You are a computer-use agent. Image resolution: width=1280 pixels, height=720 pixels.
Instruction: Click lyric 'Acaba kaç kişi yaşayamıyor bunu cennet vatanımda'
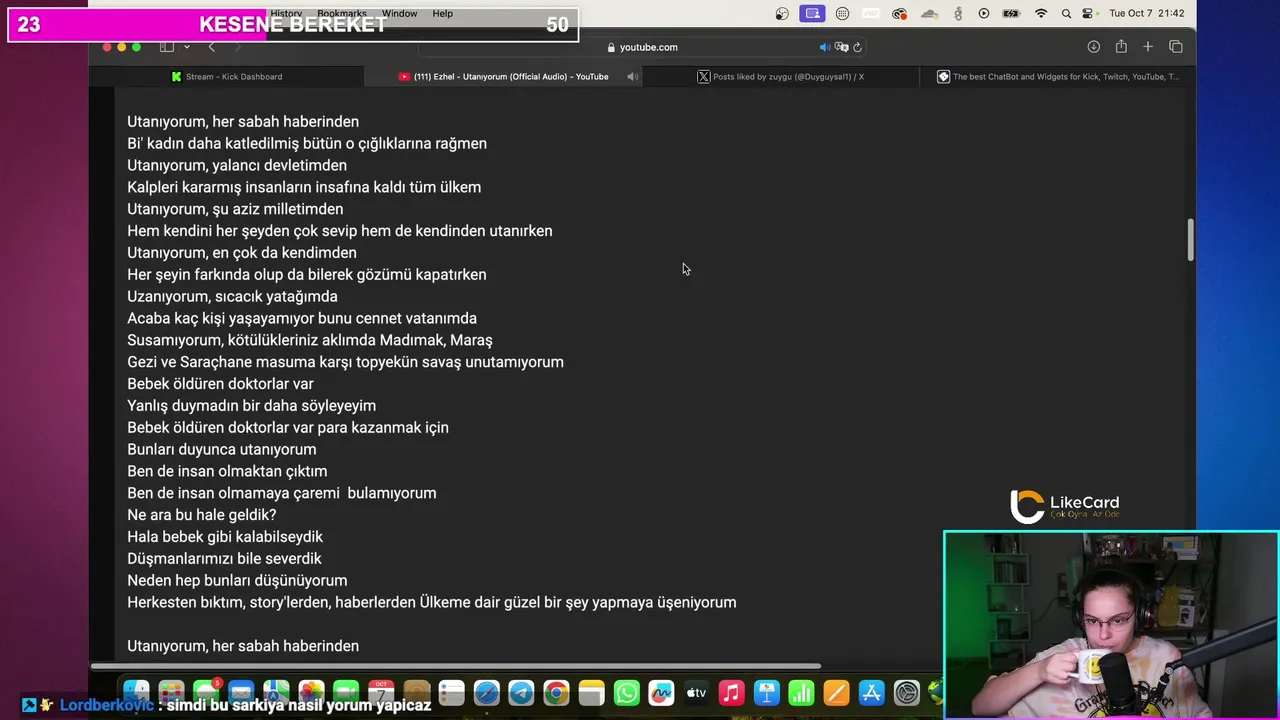pyautogui.click(x=302, y=318)
